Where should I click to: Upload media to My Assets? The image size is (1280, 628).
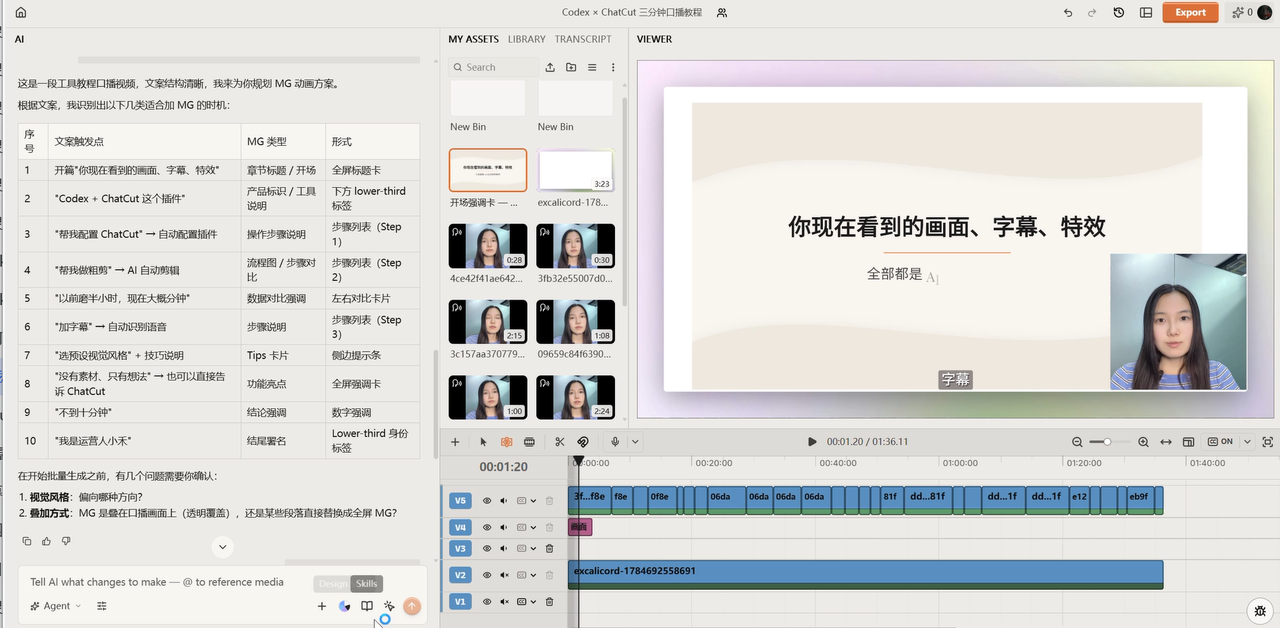click(x=550, y=67)
